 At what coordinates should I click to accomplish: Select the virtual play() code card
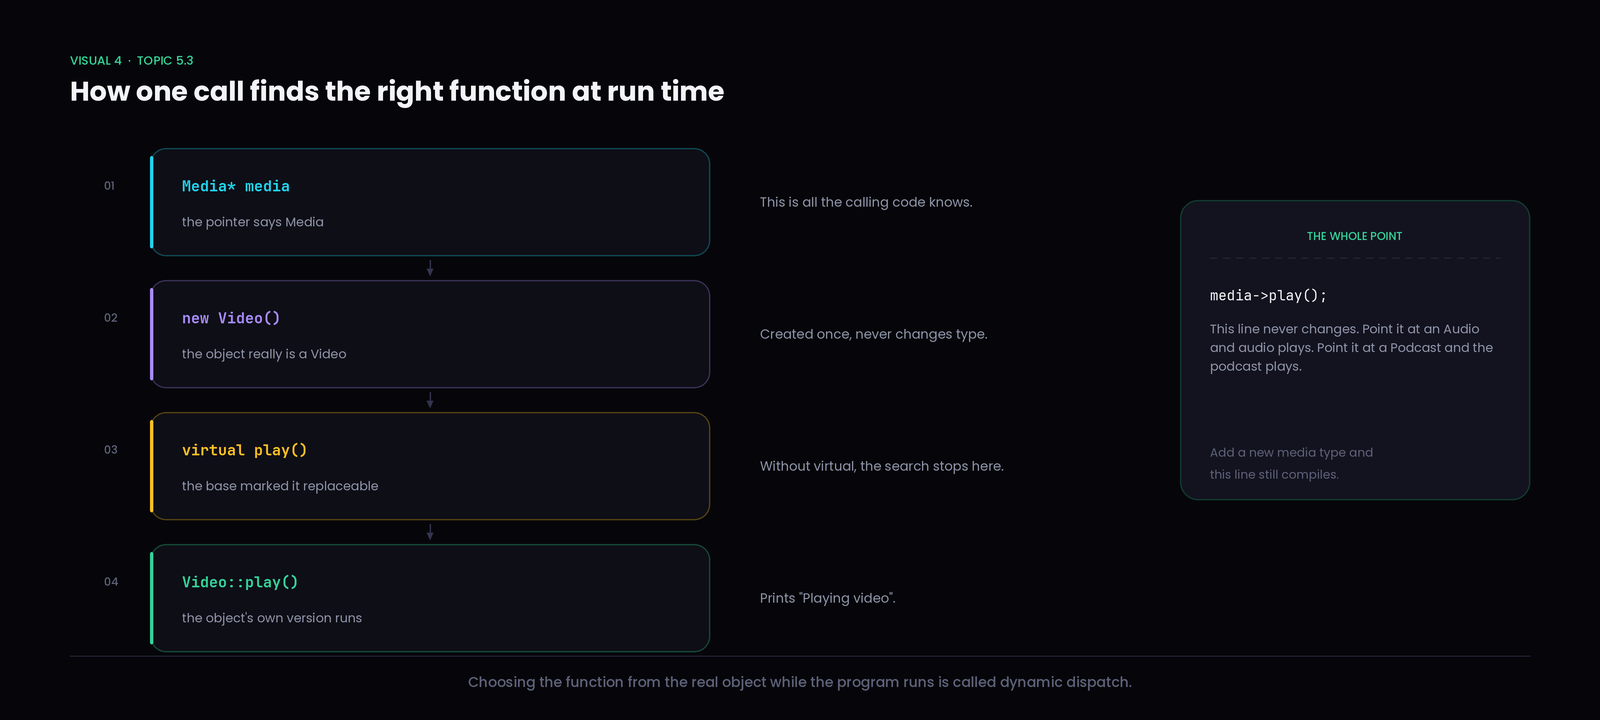(x=430, y=466)
